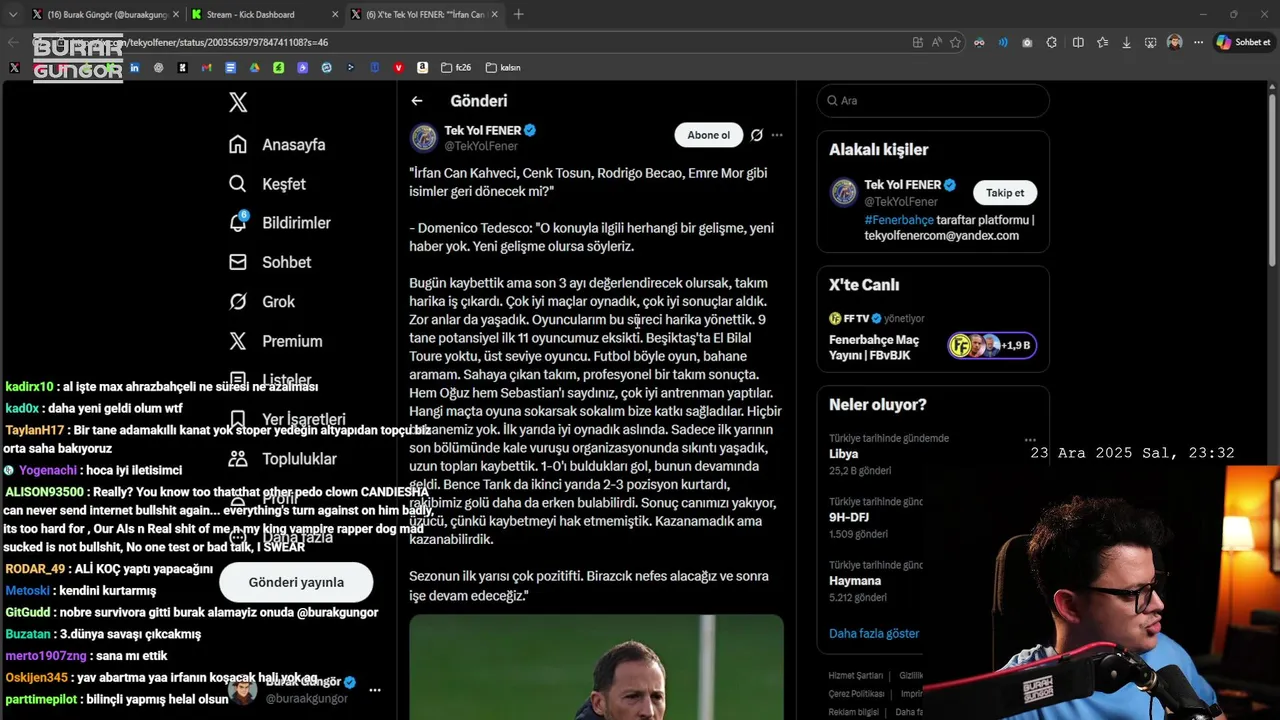Click chat user kadirx10's name
Viewport: 1280px width, 720px height.
29,387
